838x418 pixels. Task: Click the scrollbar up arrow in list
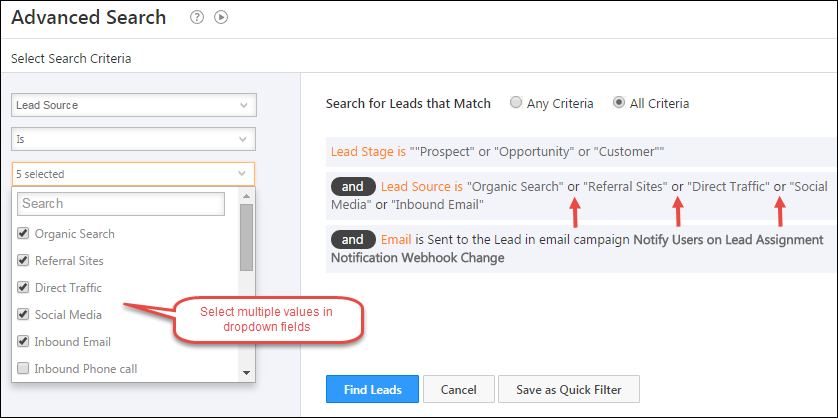point(246,196)
